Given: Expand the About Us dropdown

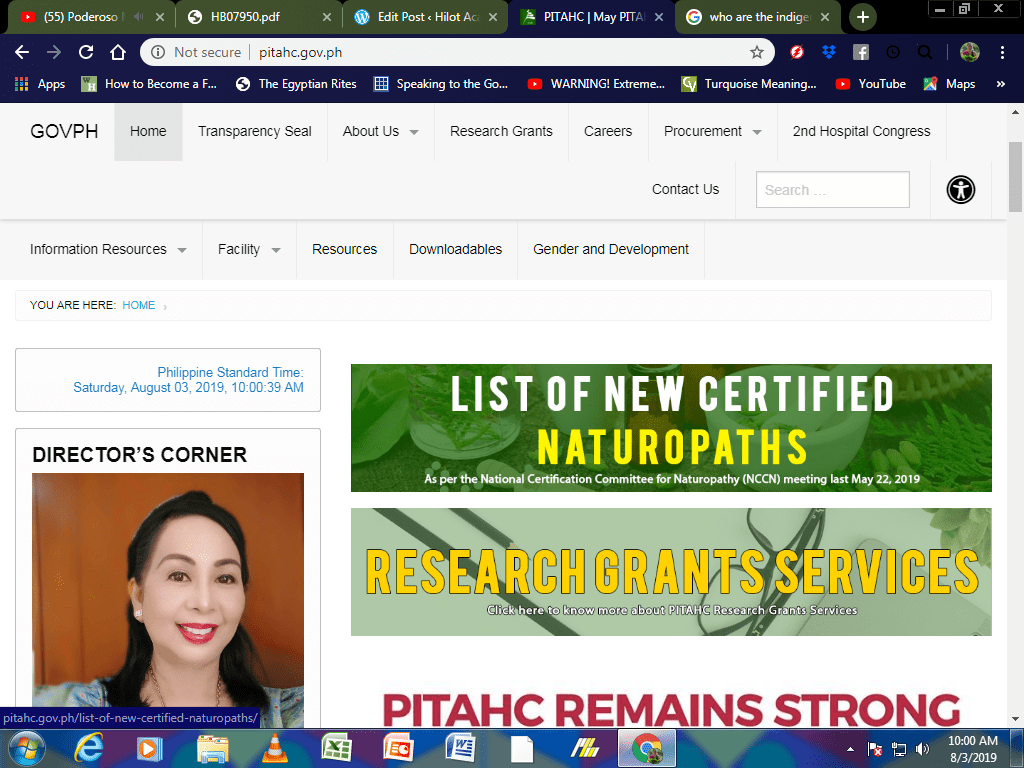Looking at the screenshot, I should tap(373, 131).
